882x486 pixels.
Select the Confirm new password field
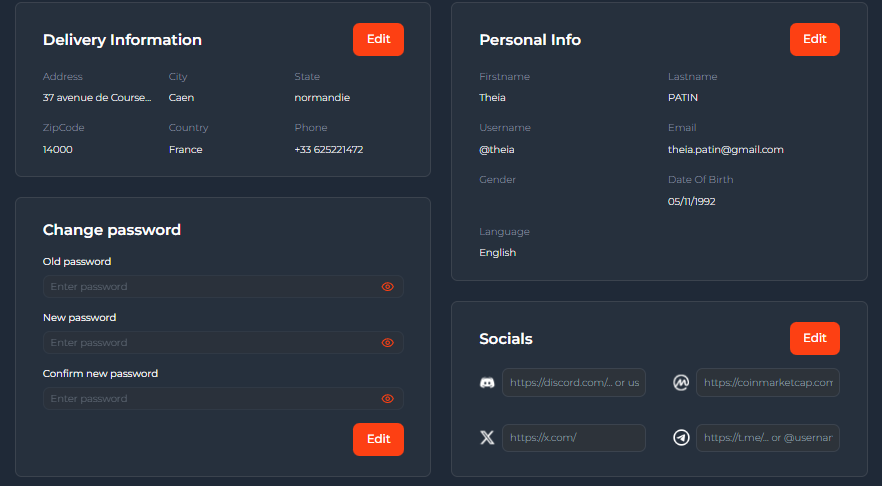tap(212, 399)
